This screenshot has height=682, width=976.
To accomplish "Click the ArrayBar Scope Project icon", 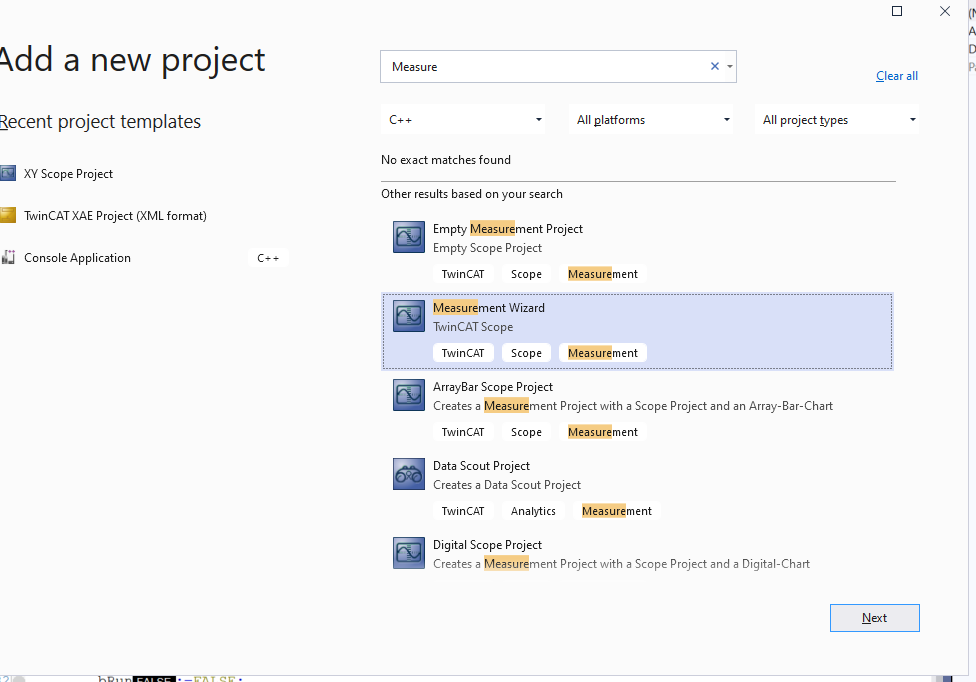I will pos(409,395).
